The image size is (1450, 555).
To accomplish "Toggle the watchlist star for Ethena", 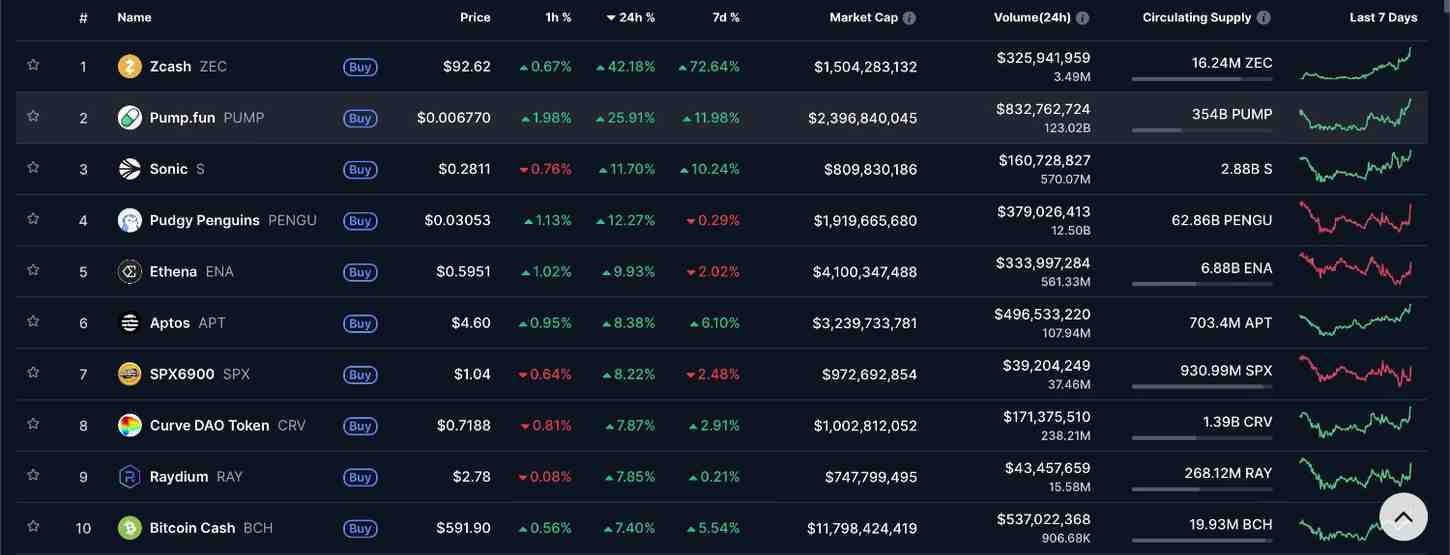I will pyautogui.click(x=33, y=270).
